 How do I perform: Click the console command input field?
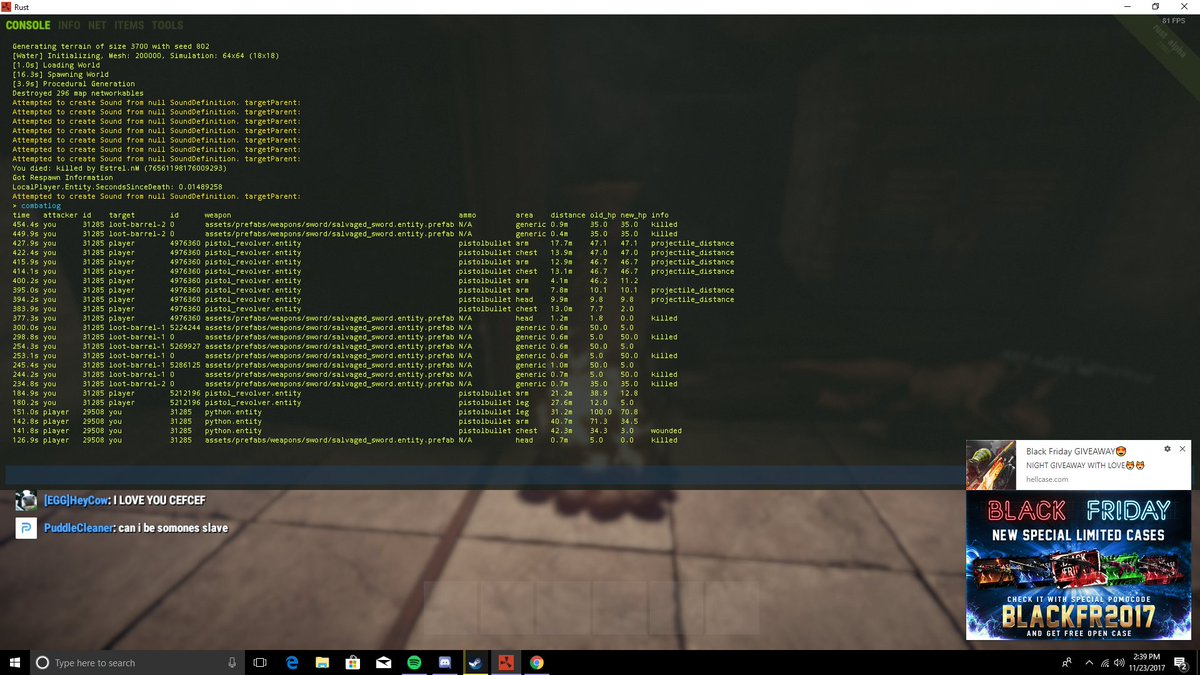(x=483, y=475)
